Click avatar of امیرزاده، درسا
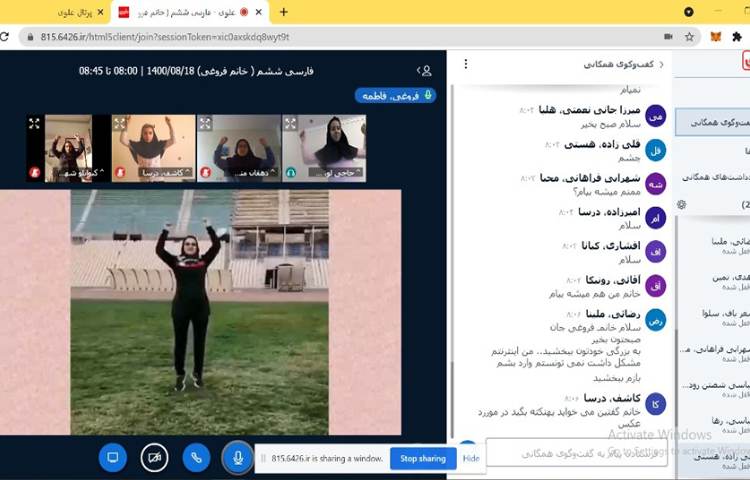This screenshot has width=750, height=480. [655, 218]
